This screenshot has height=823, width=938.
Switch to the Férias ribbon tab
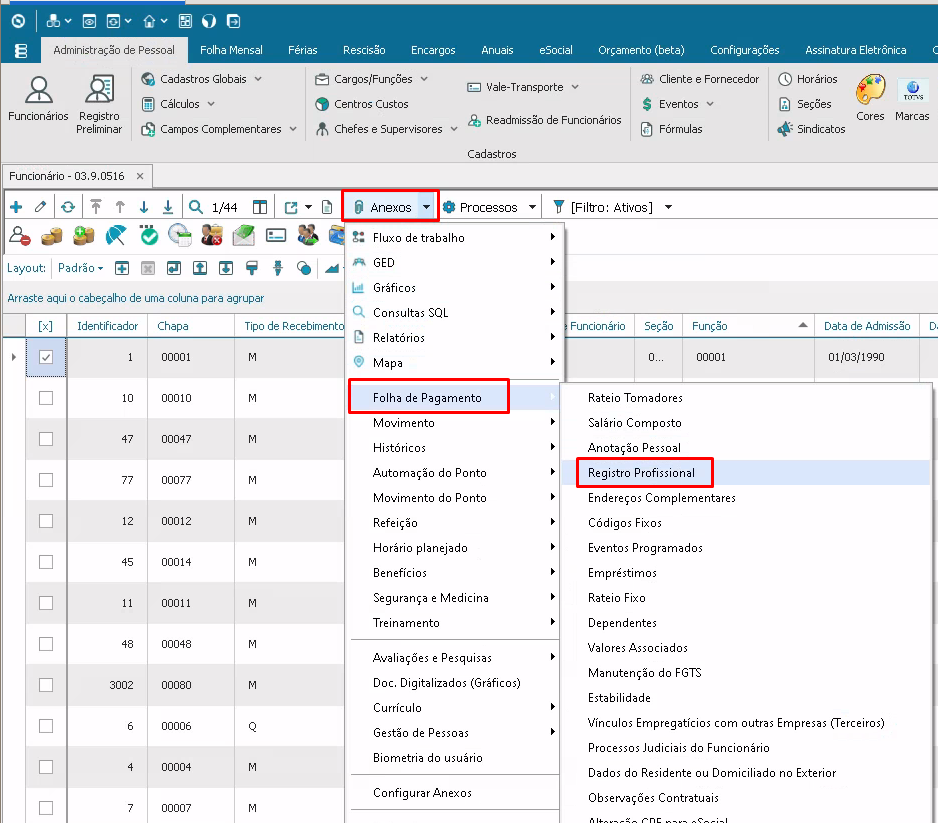pyautogui.click(x=303, y=50)
